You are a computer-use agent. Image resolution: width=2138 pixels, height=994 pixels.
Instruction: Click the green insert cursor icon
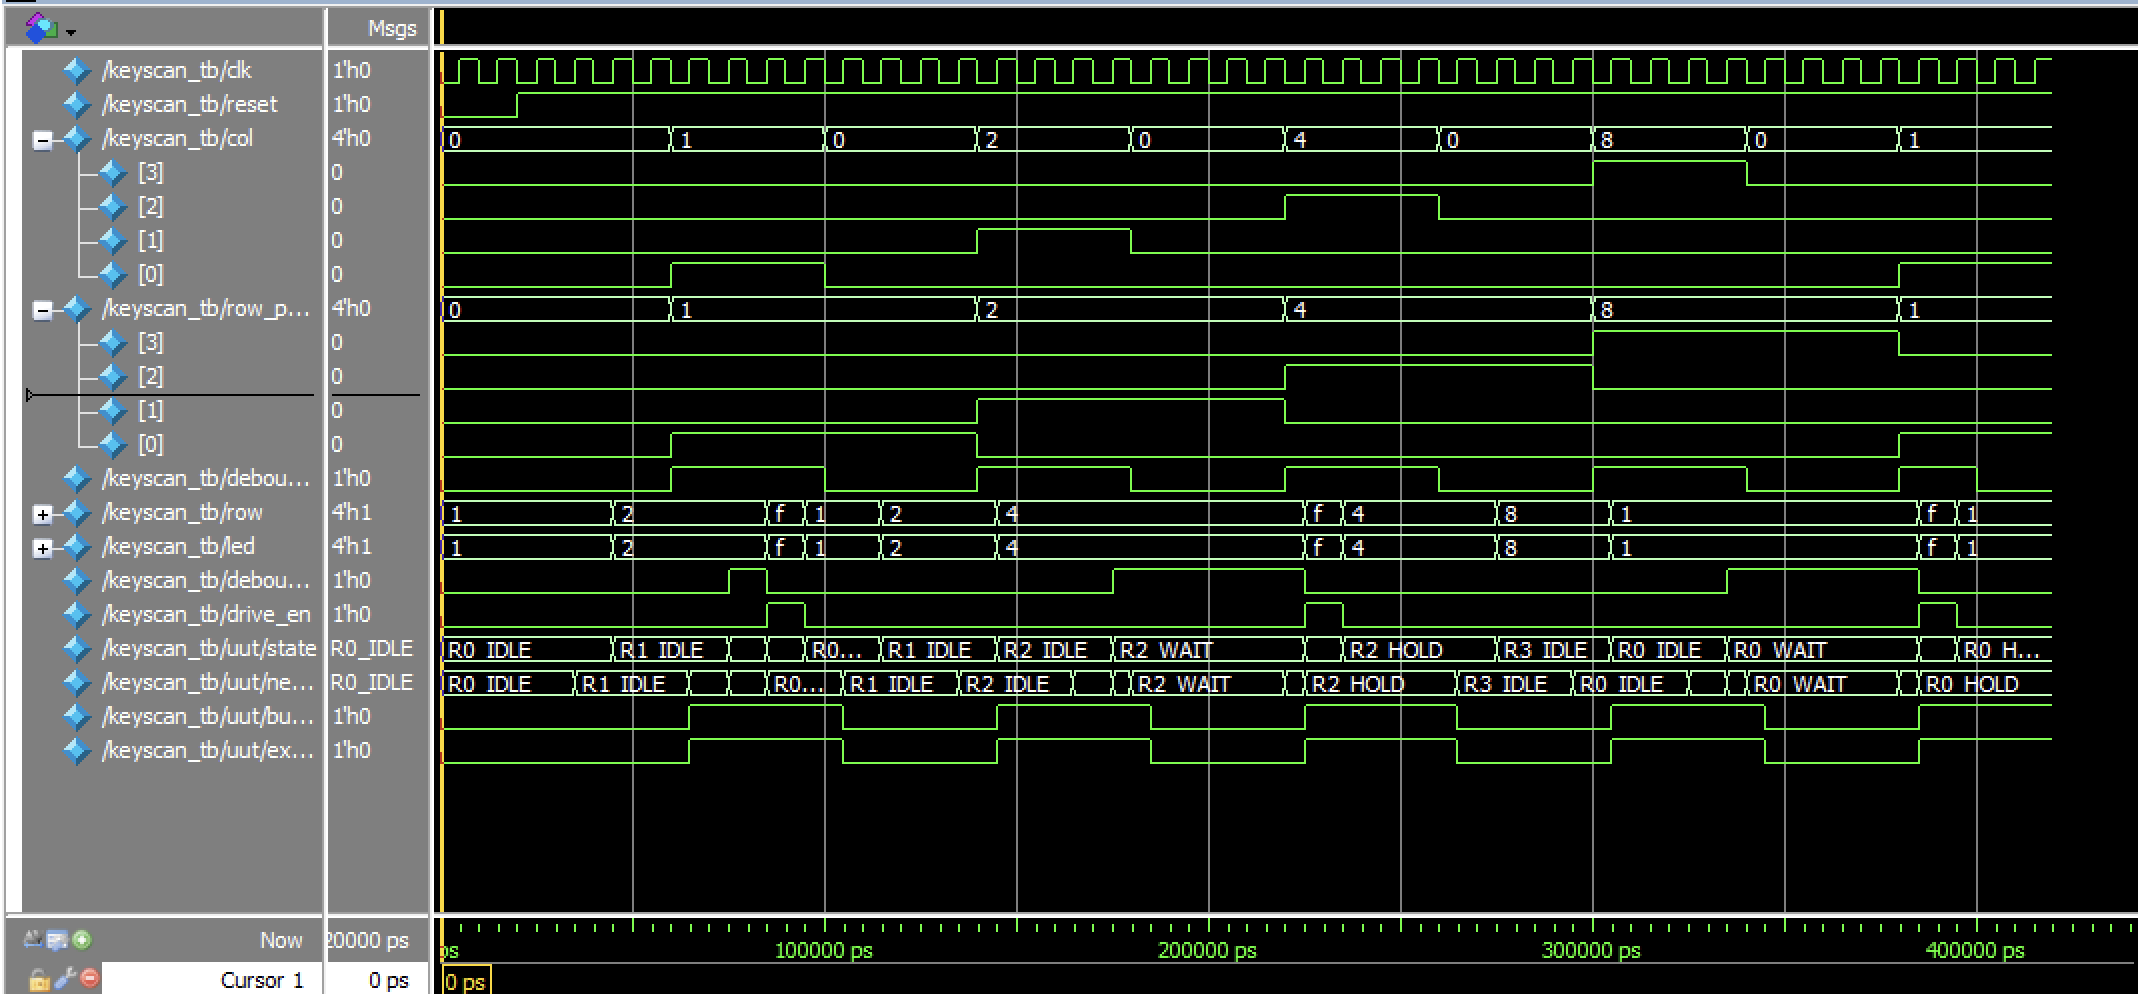point(82,940)
